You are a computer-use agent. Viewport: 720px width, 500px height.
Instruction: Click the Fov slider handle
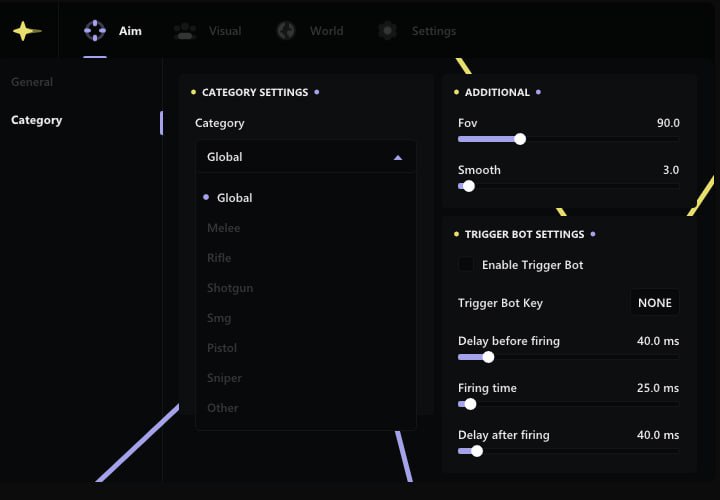(x=520, y=139)
